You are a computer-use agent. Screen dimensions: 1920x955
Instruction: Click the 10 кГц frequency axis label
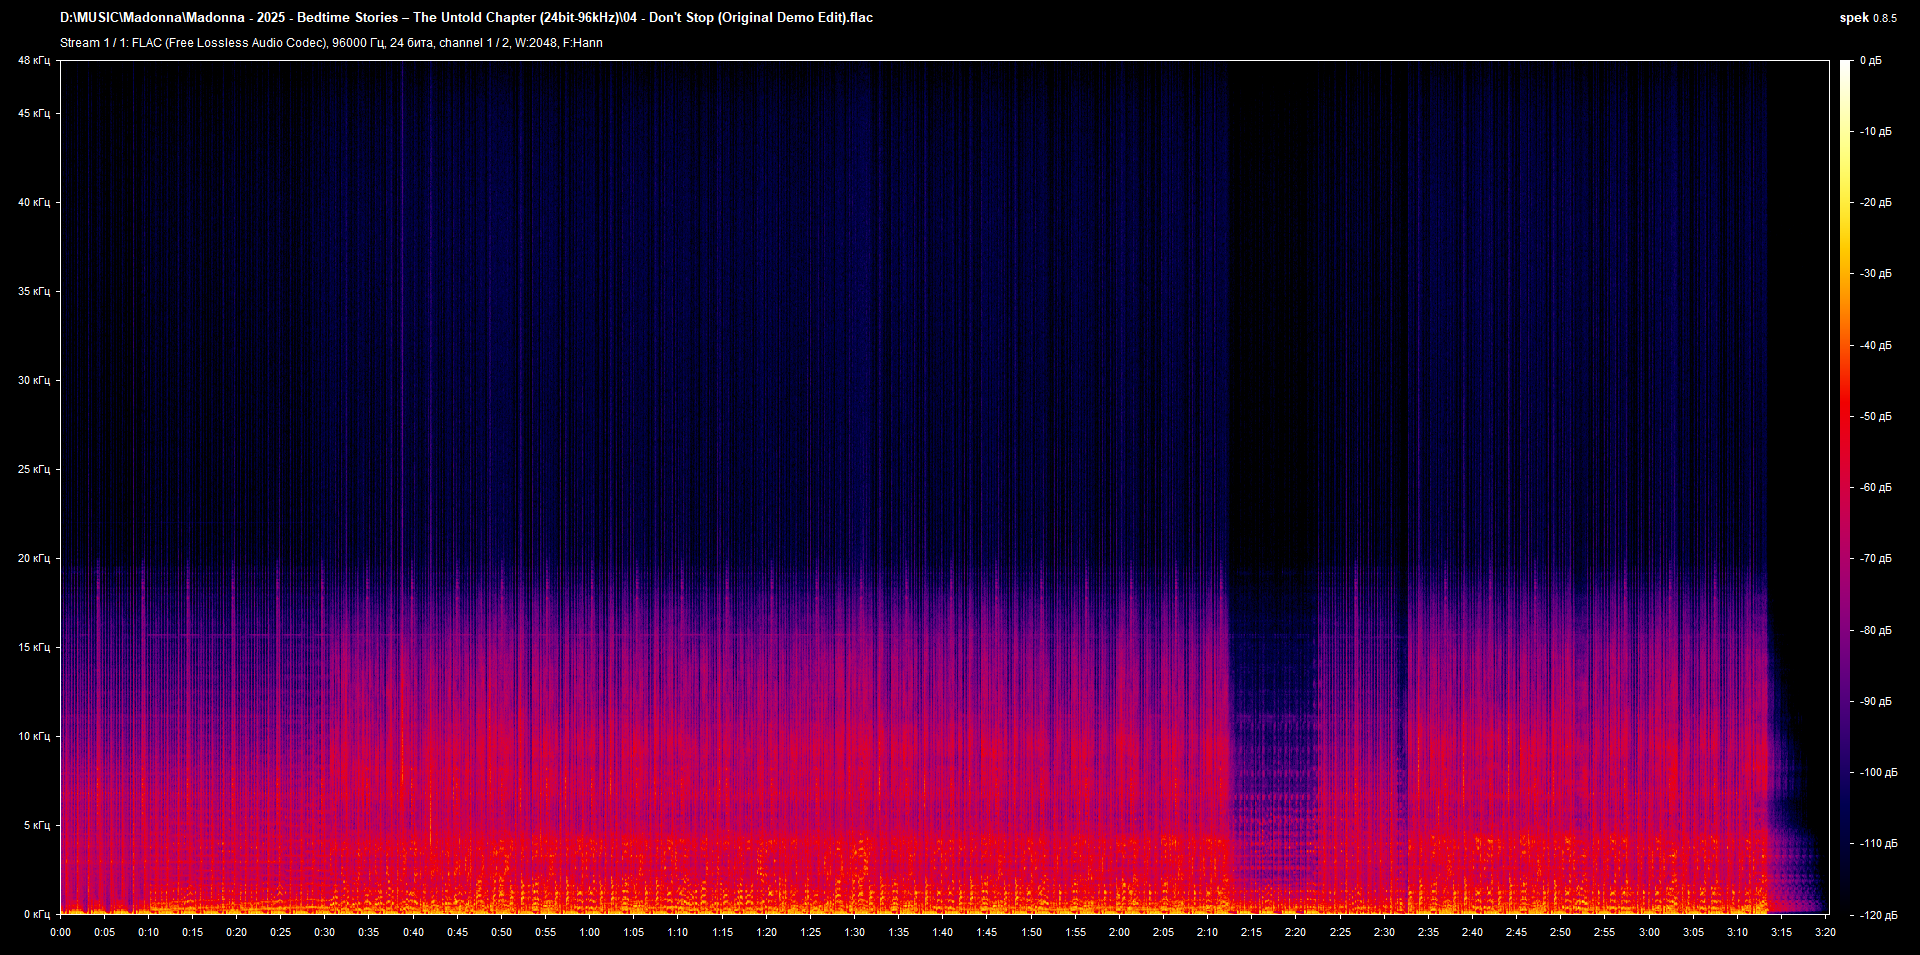[x=33, y=736]
